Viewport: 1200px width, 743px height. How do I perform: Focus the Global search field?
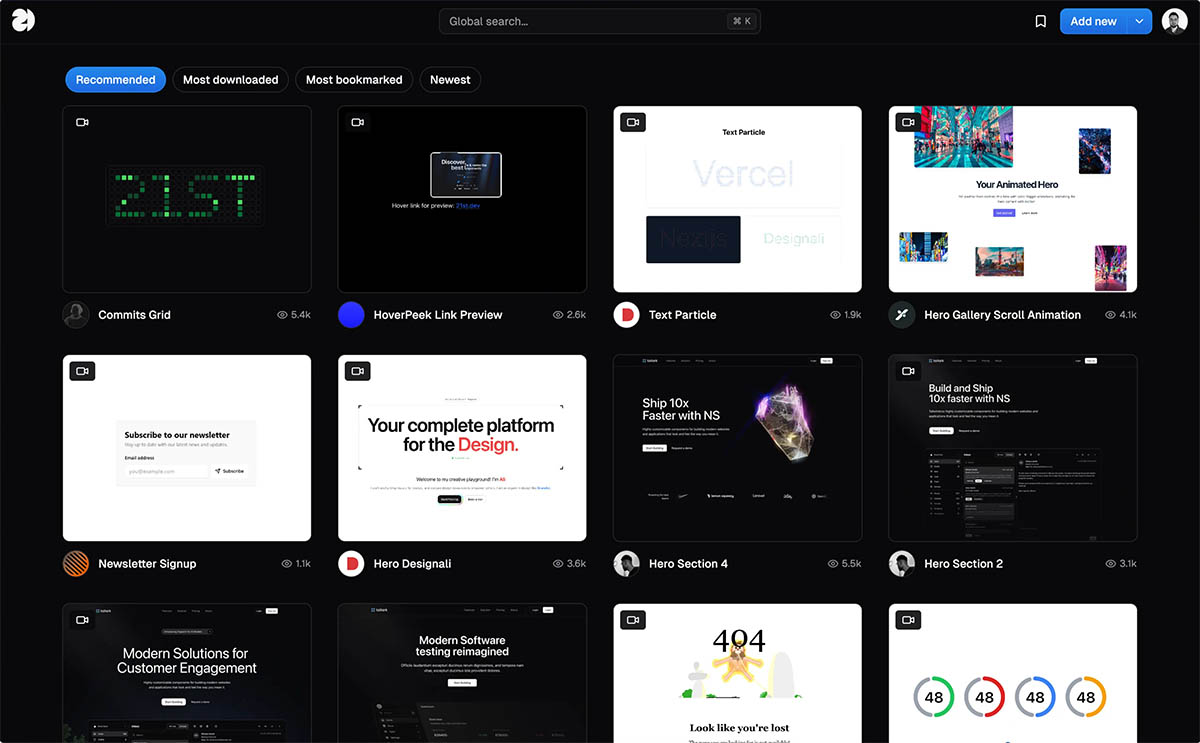click(585, 21)
